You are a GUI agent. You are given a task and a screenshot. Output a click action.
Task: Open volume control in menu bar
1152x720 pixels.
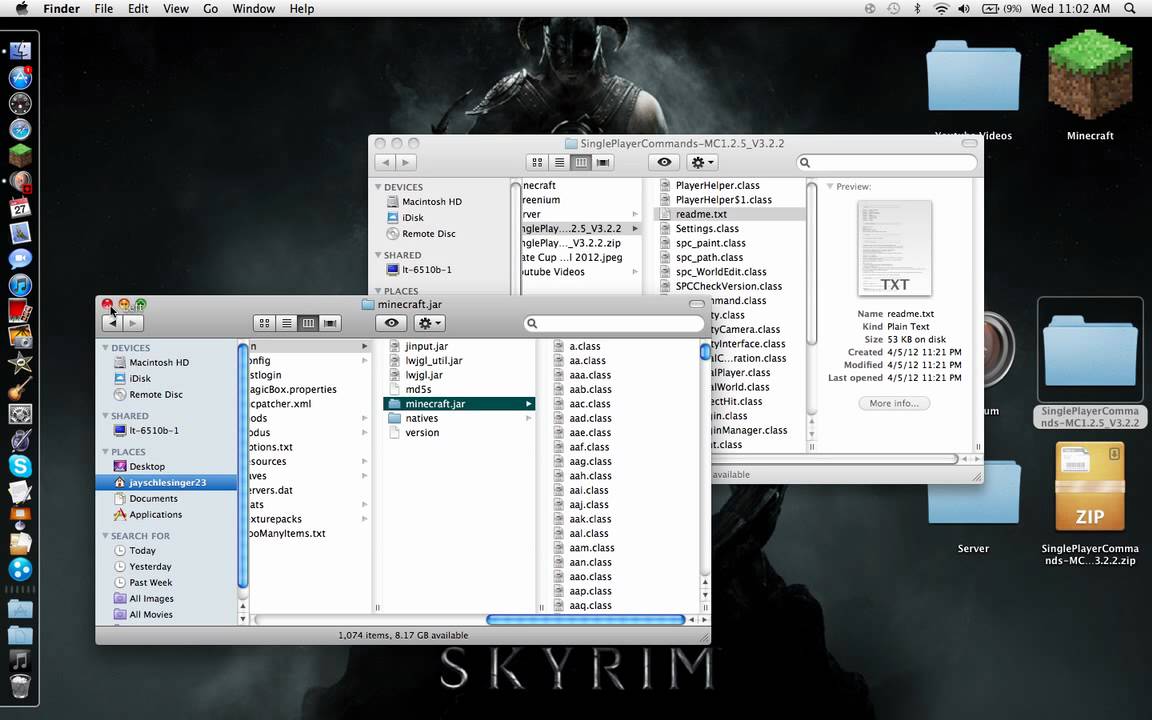point(964,8)
